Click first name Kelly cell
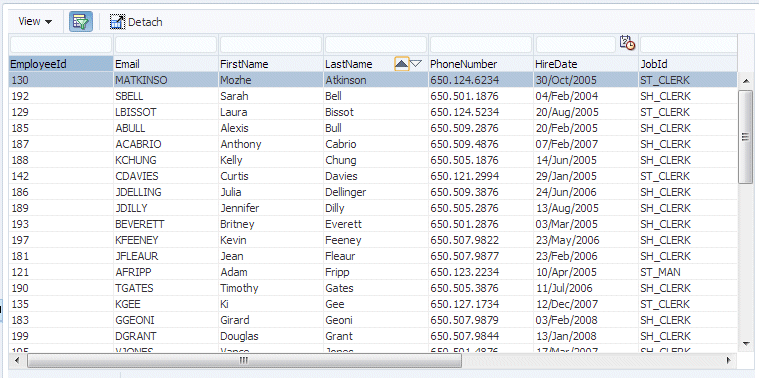The width and height of the screenshot is (759, 378). click(x=271, y=160)
